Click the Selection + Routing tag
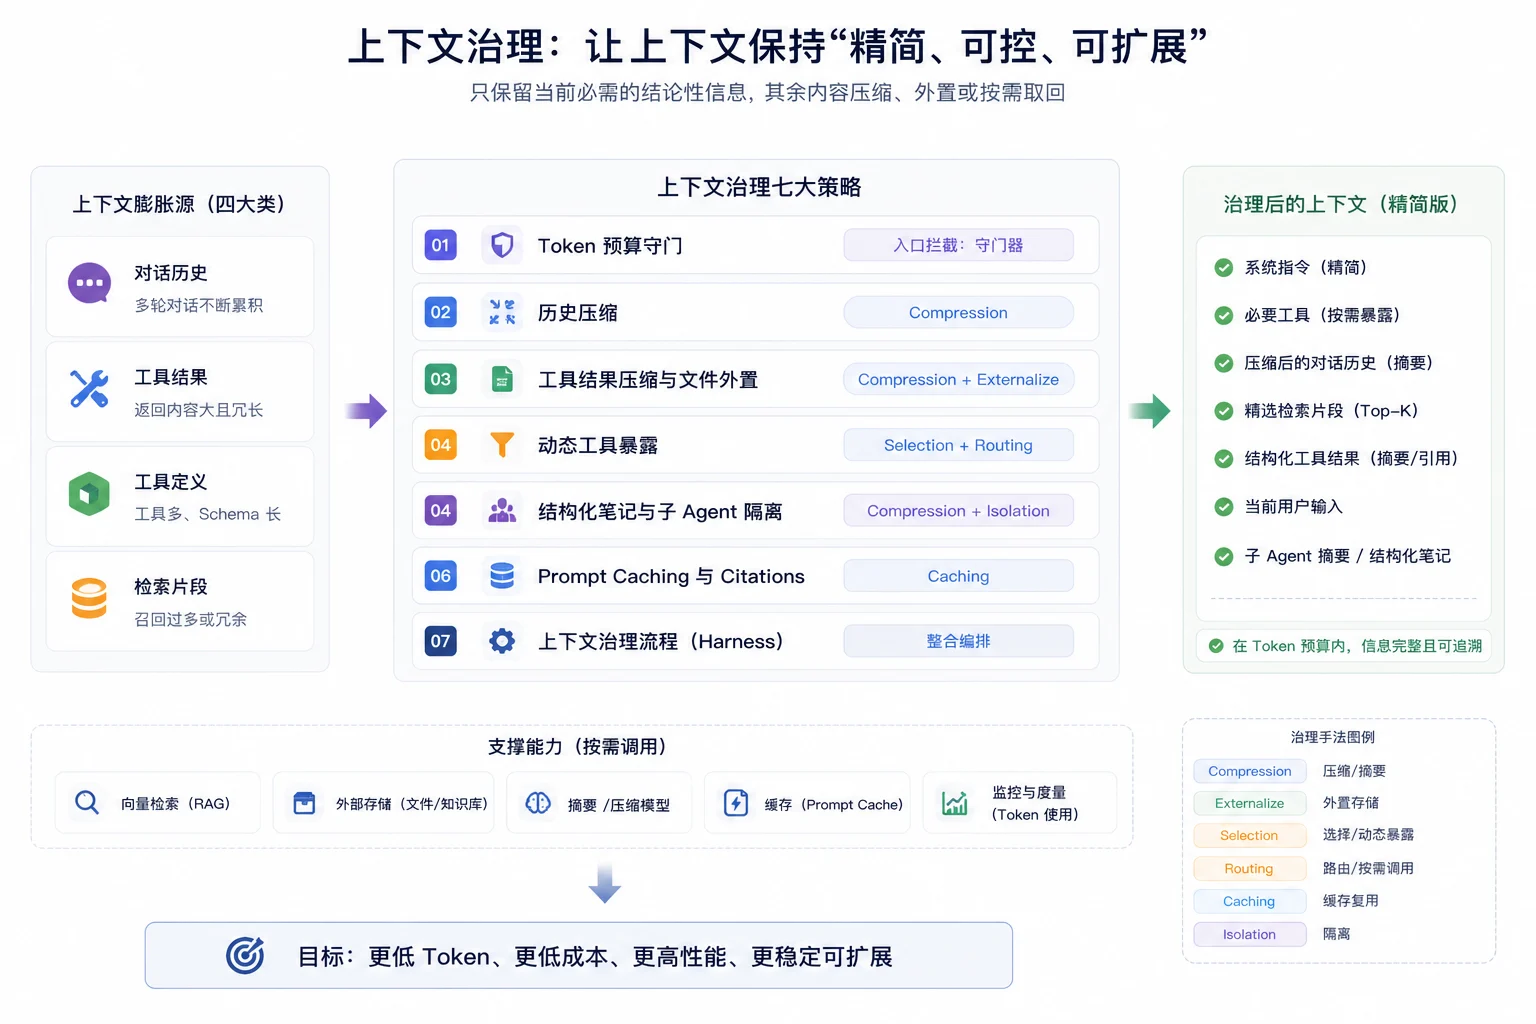1536x1024 pixels. tap(958, 445)
